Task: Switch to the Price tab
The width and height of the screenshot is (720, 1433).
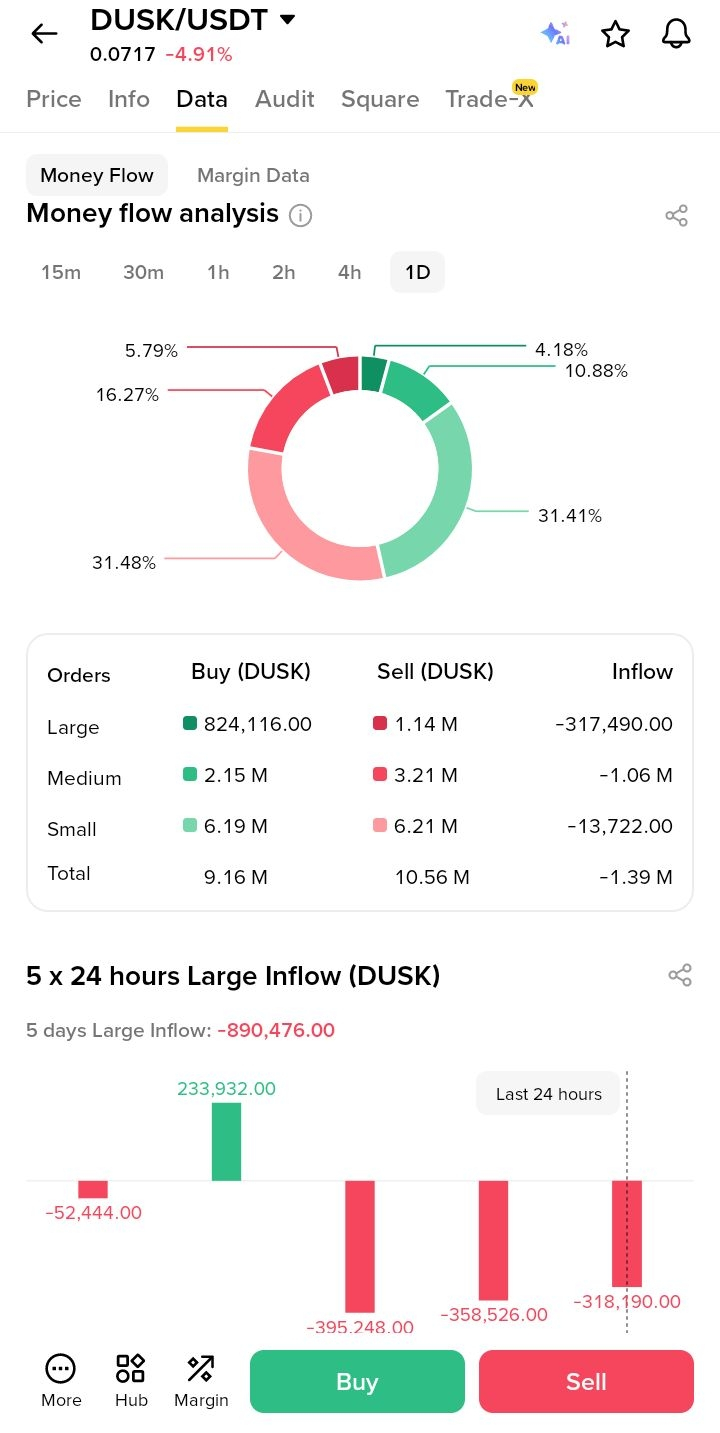Action: pos(54,99)
